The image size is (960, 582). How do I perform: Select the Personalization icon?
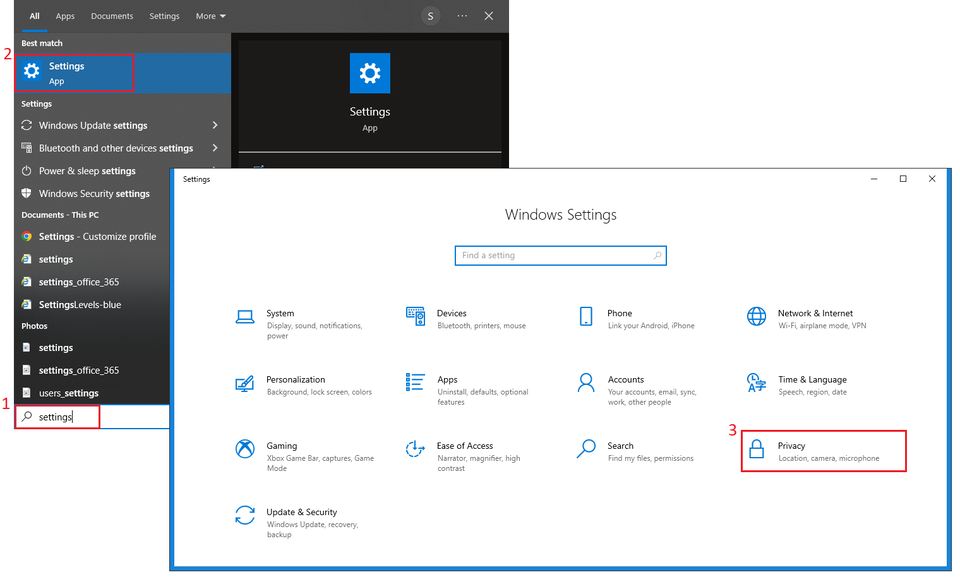[x=245, y=383]
